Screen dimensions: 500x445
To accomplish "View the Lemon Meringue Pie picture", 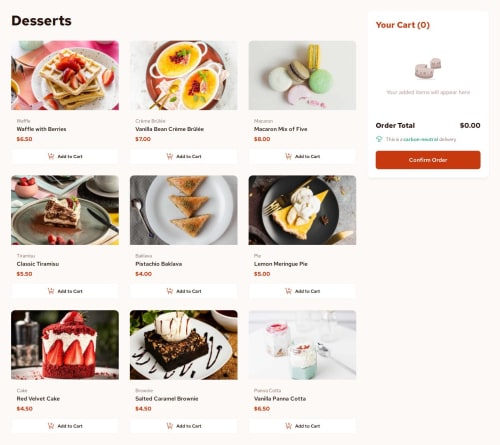I will (x=302, y=210).
